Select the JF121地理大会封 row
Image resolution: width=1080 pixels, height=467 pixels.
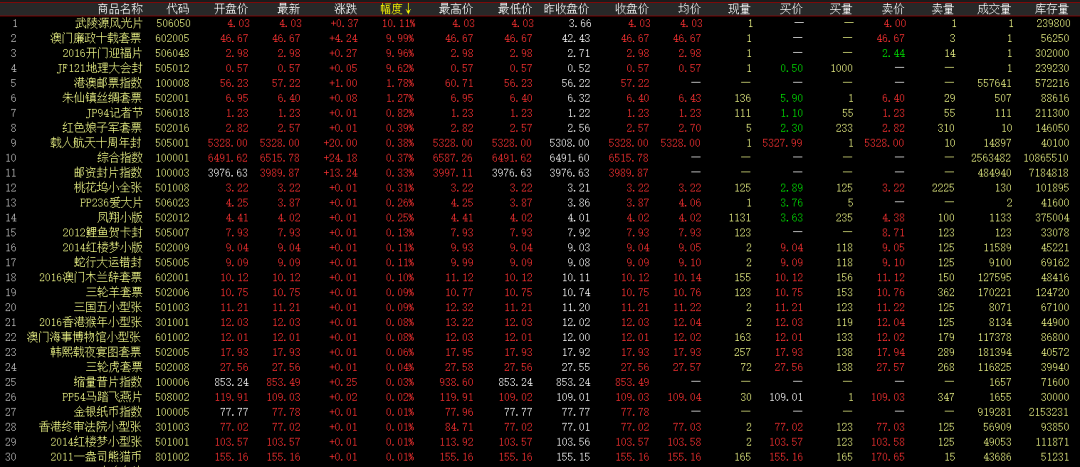pos(540,68)
